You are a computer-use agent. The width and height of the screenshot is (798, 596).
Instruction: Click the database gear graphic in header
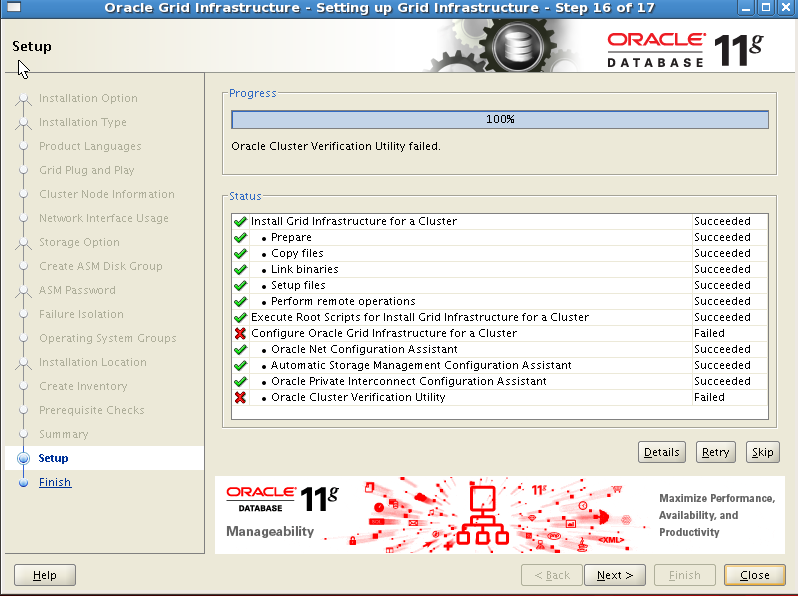pos(518,47)
